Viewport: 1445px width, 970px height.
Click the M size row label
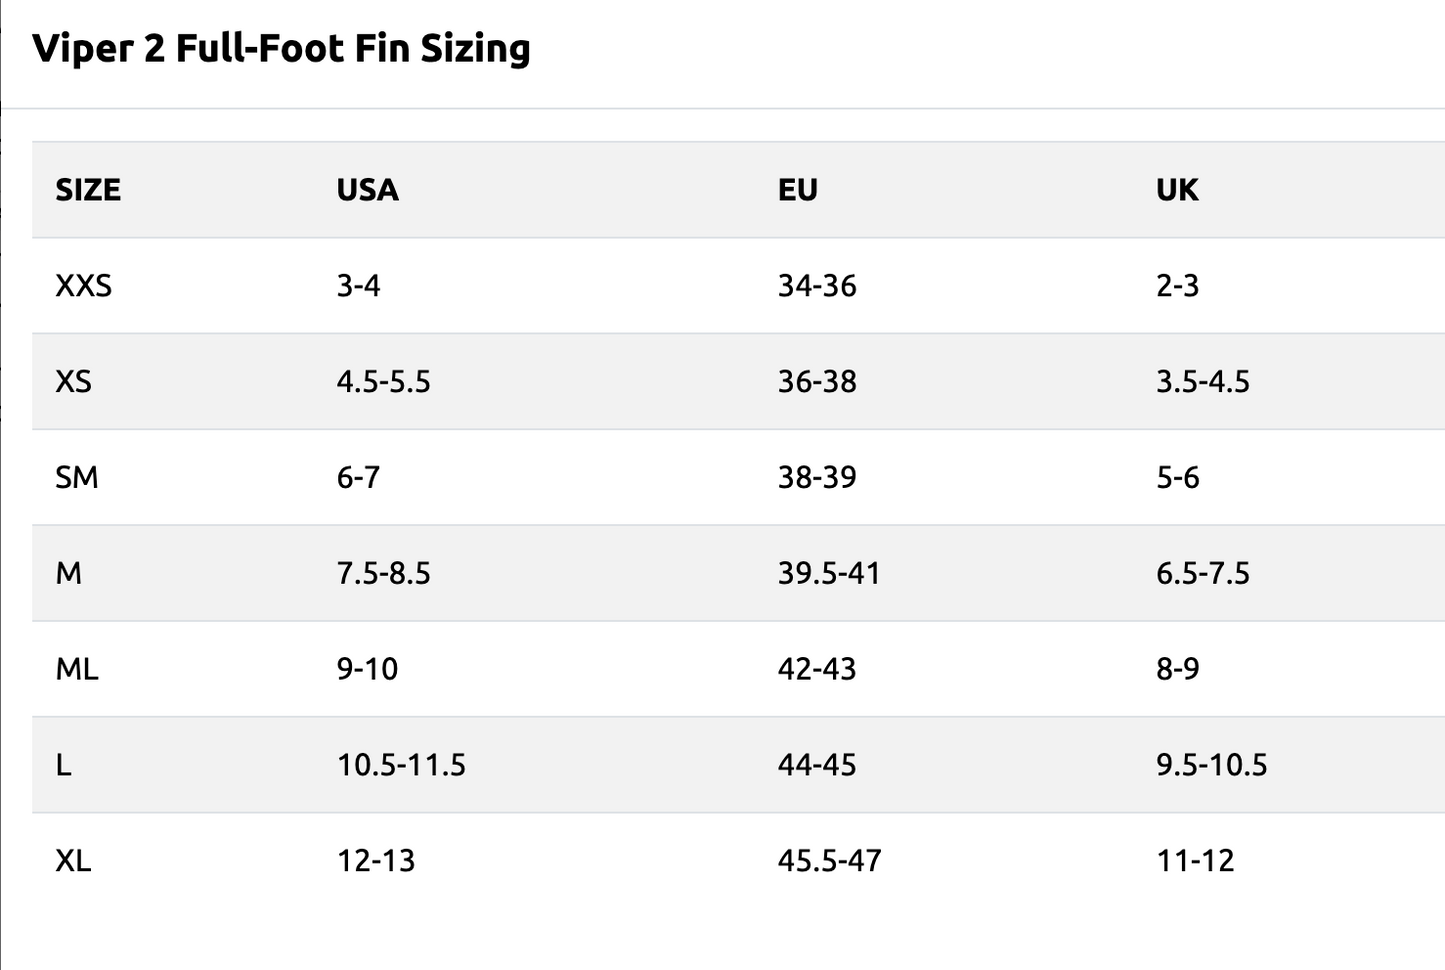(x=69, y=574)
